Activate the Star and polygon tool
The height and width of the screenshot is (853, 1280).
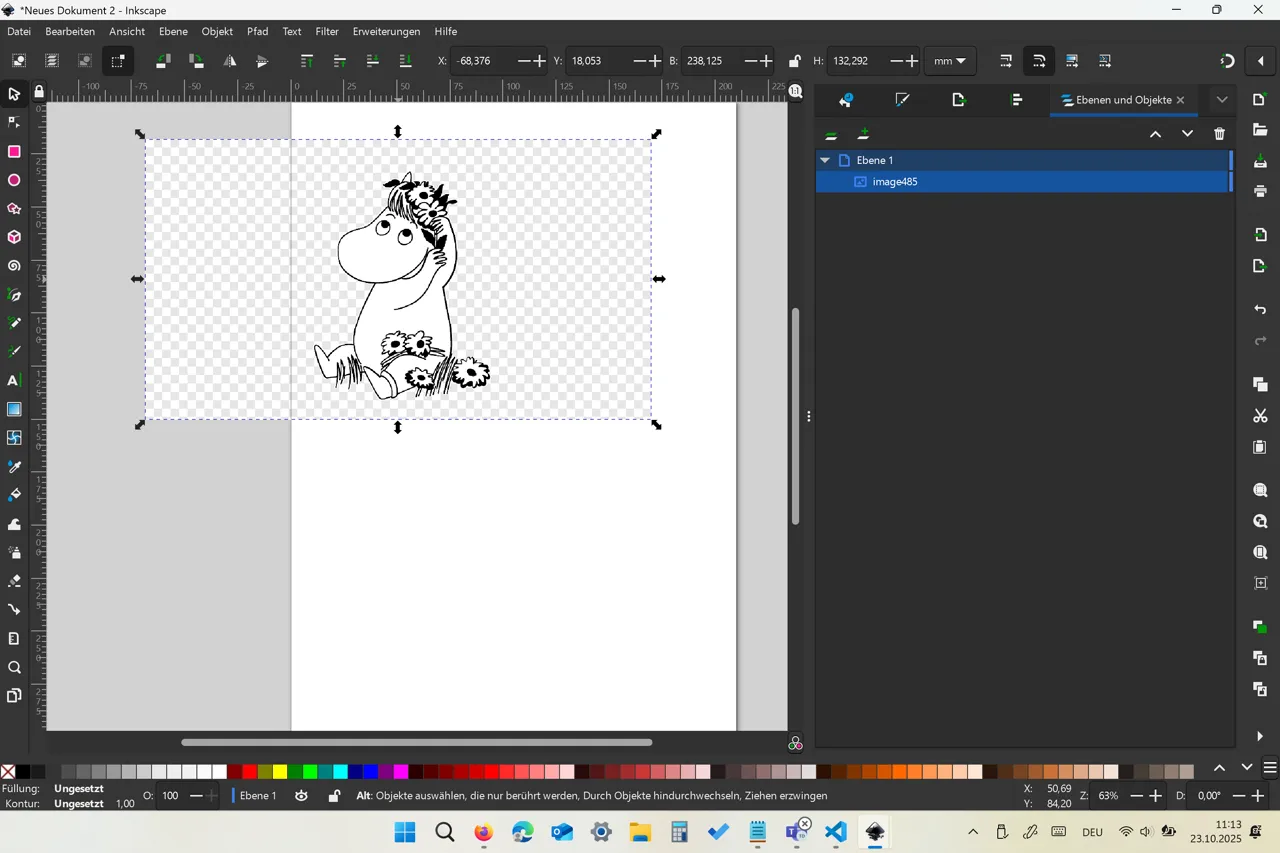(x=14, y=209)
